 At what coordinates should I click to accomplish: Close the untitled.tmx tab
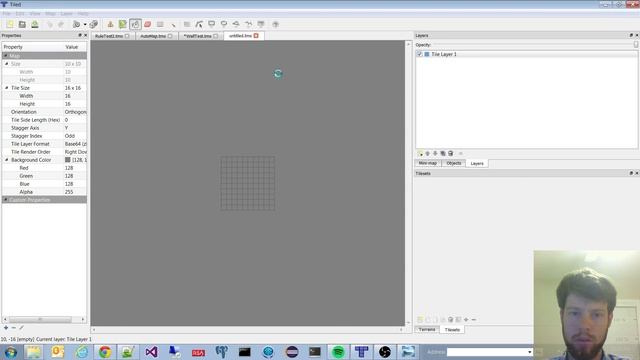click(x=256, y=36)
